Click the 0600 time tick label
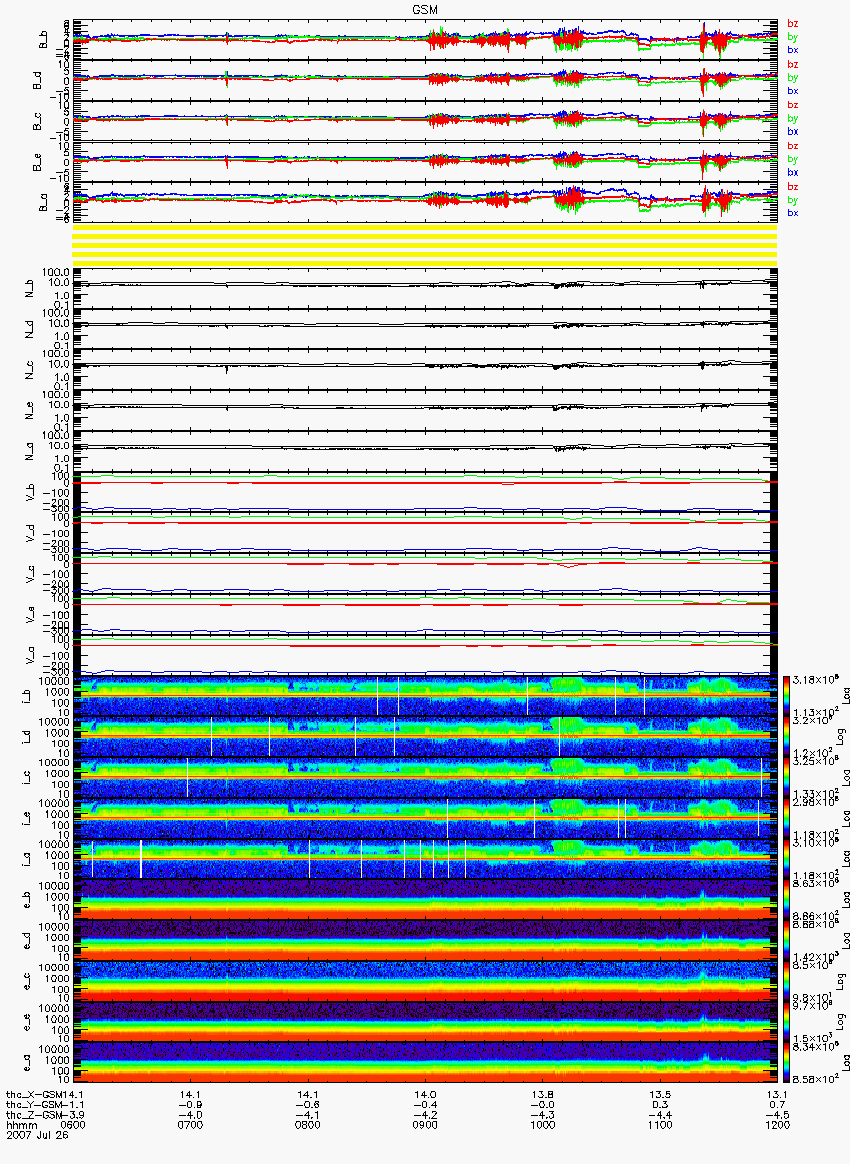Screen dimensions: 850x1164 73,1125
